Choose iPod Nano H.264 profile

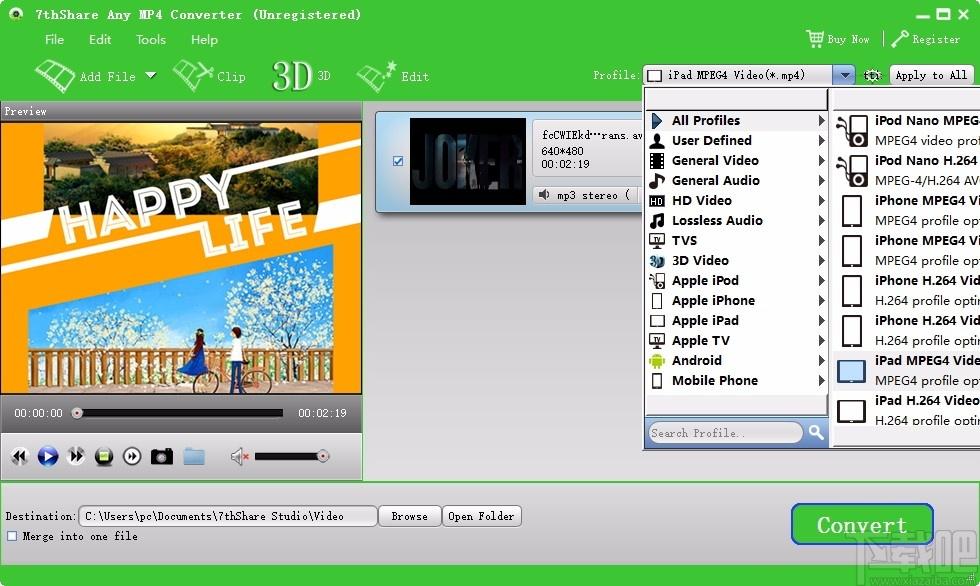908,170
